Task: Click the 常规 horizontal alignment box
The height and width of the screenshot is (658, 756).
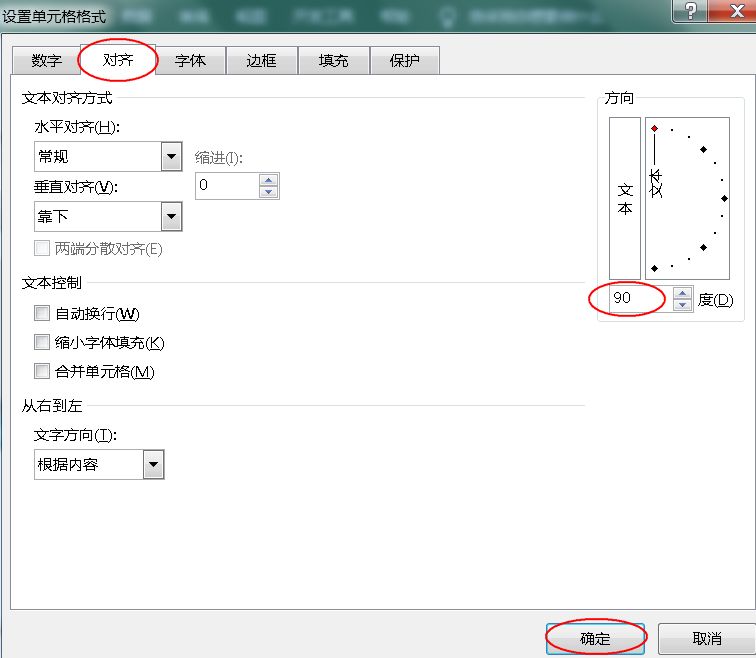Action: (x=98, y=157)
